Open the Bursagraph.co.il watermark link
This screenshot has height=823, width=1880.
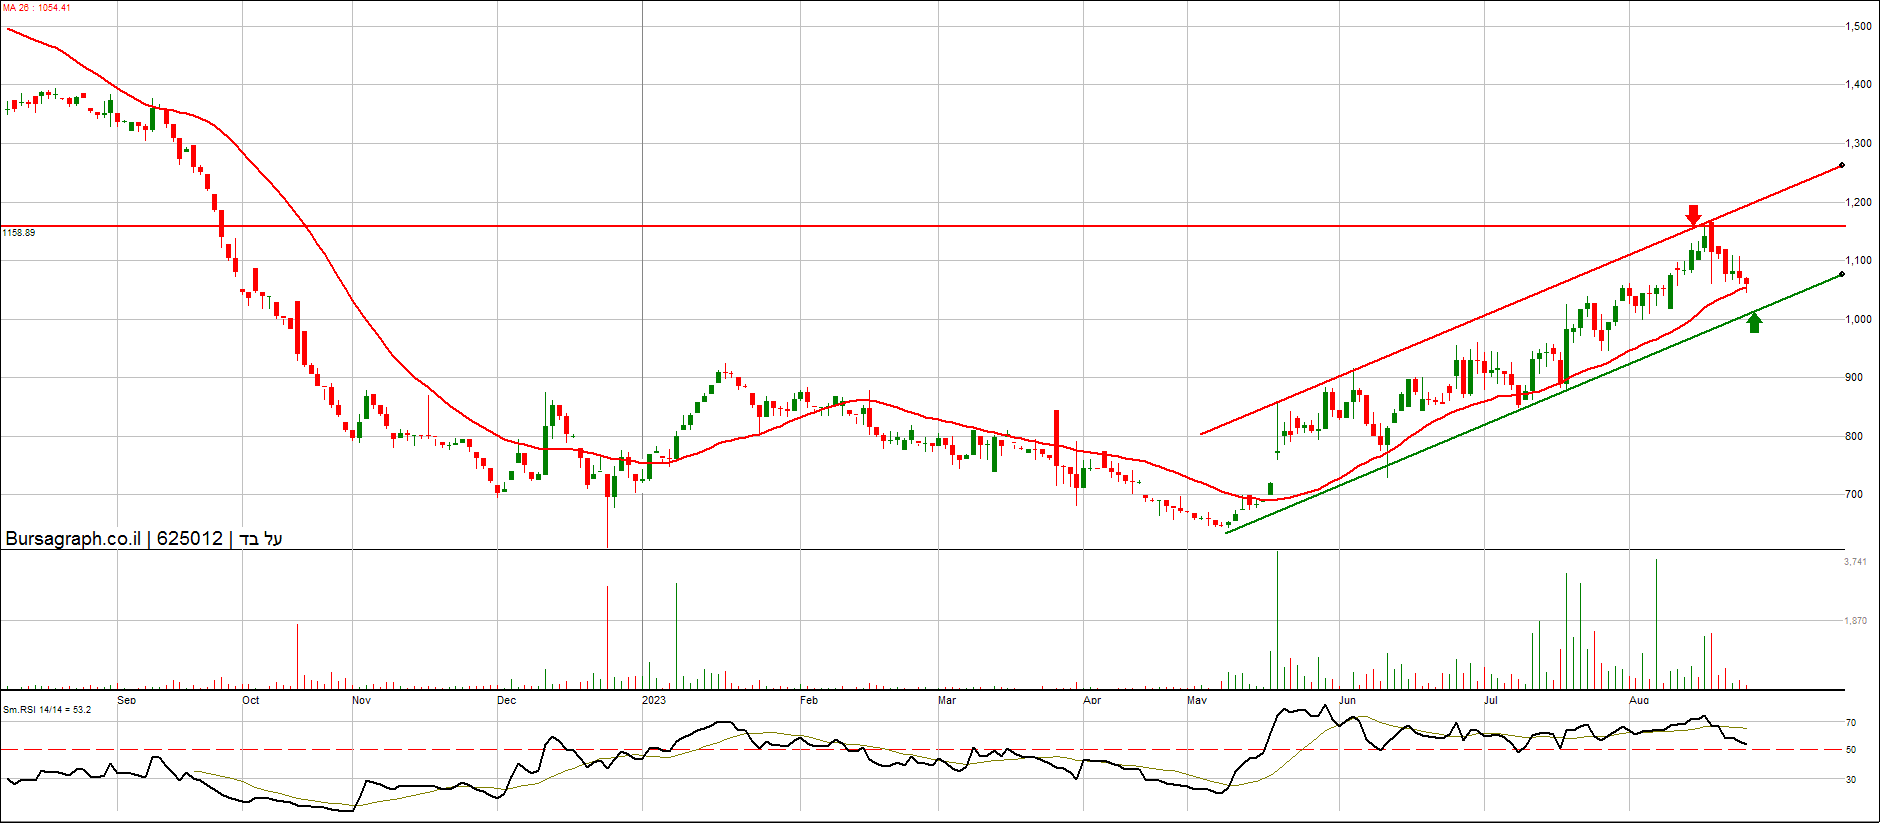click(x=73, y=539)
